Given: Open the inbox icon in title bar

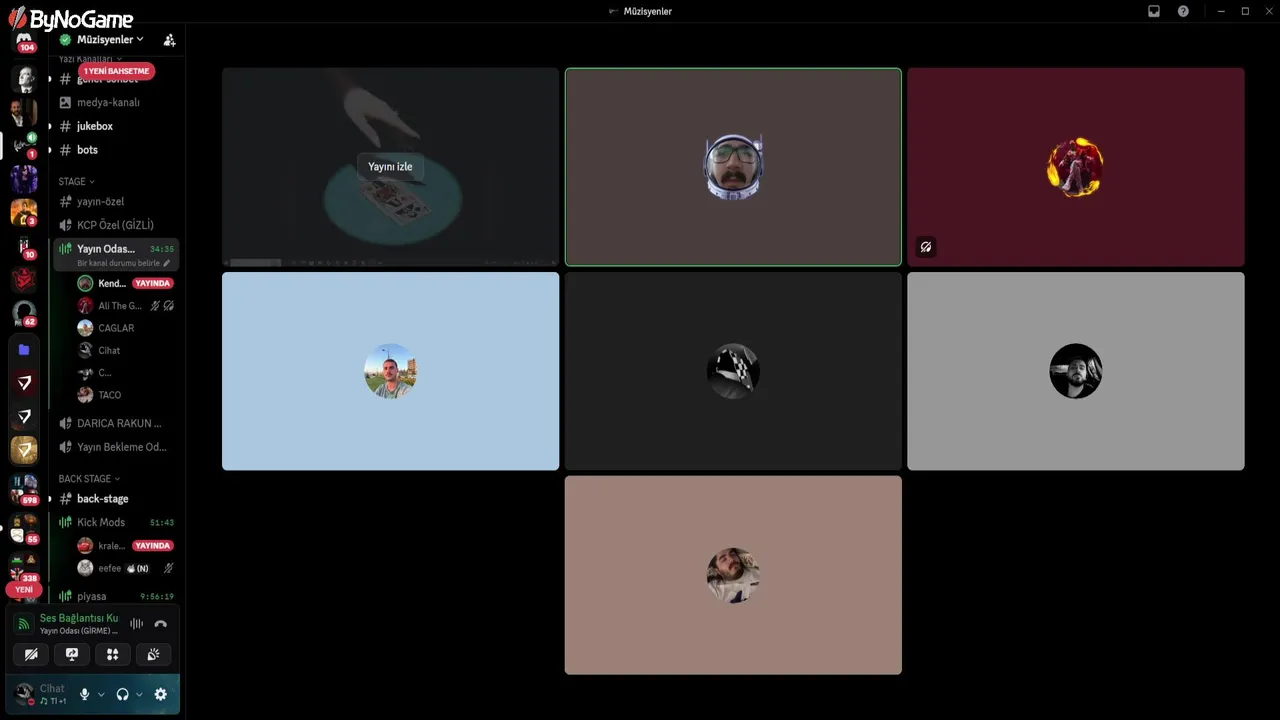Looking at the screenshot, I should [1154, 11].
